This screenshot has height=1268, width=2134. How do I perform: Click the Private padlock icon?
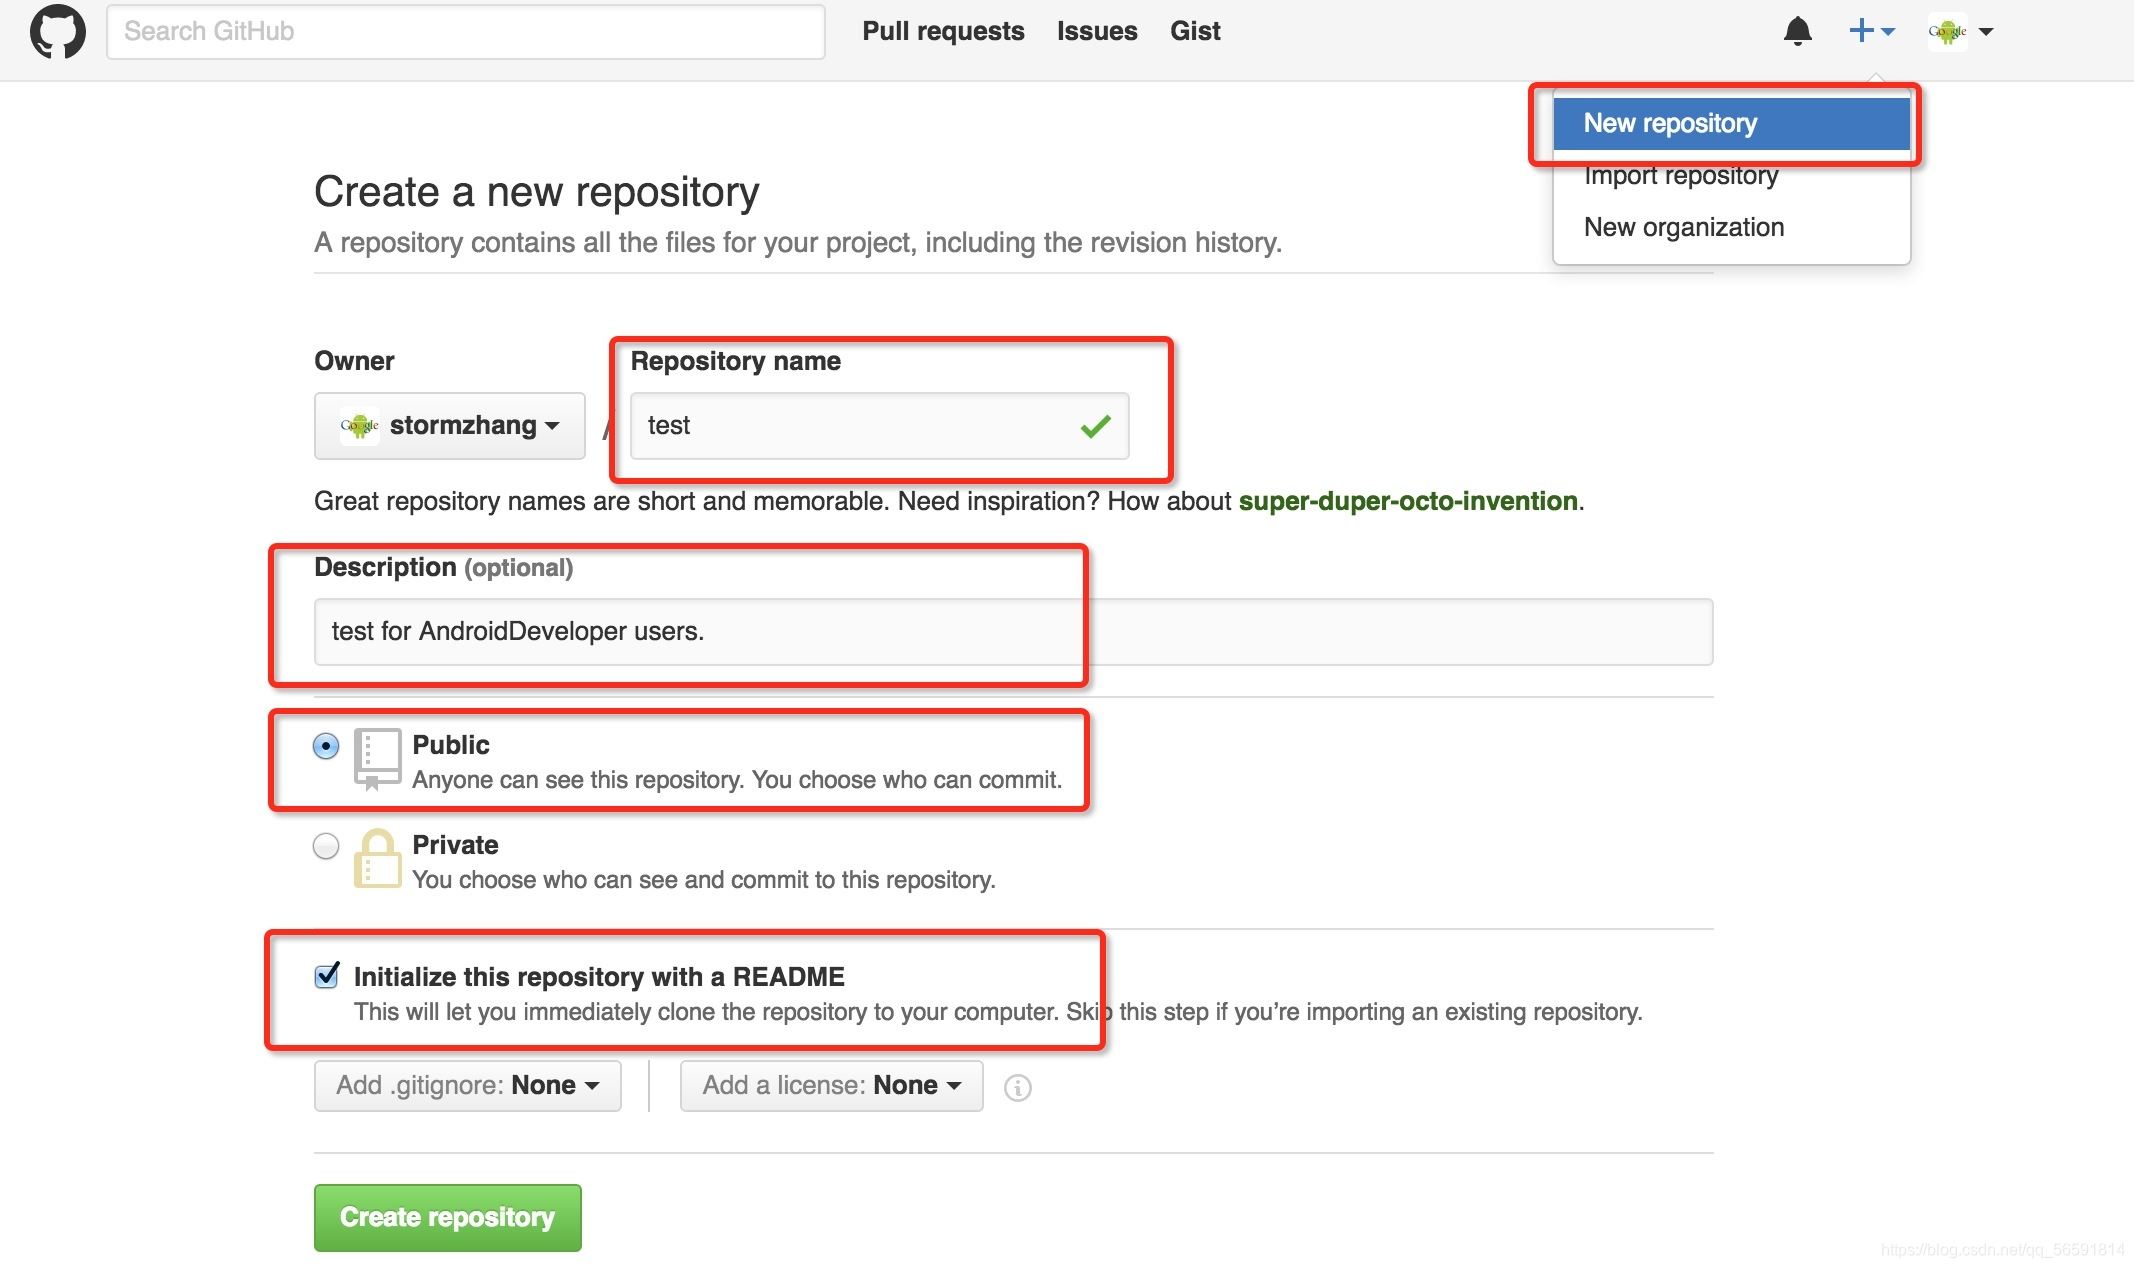[x=377, y=859]
